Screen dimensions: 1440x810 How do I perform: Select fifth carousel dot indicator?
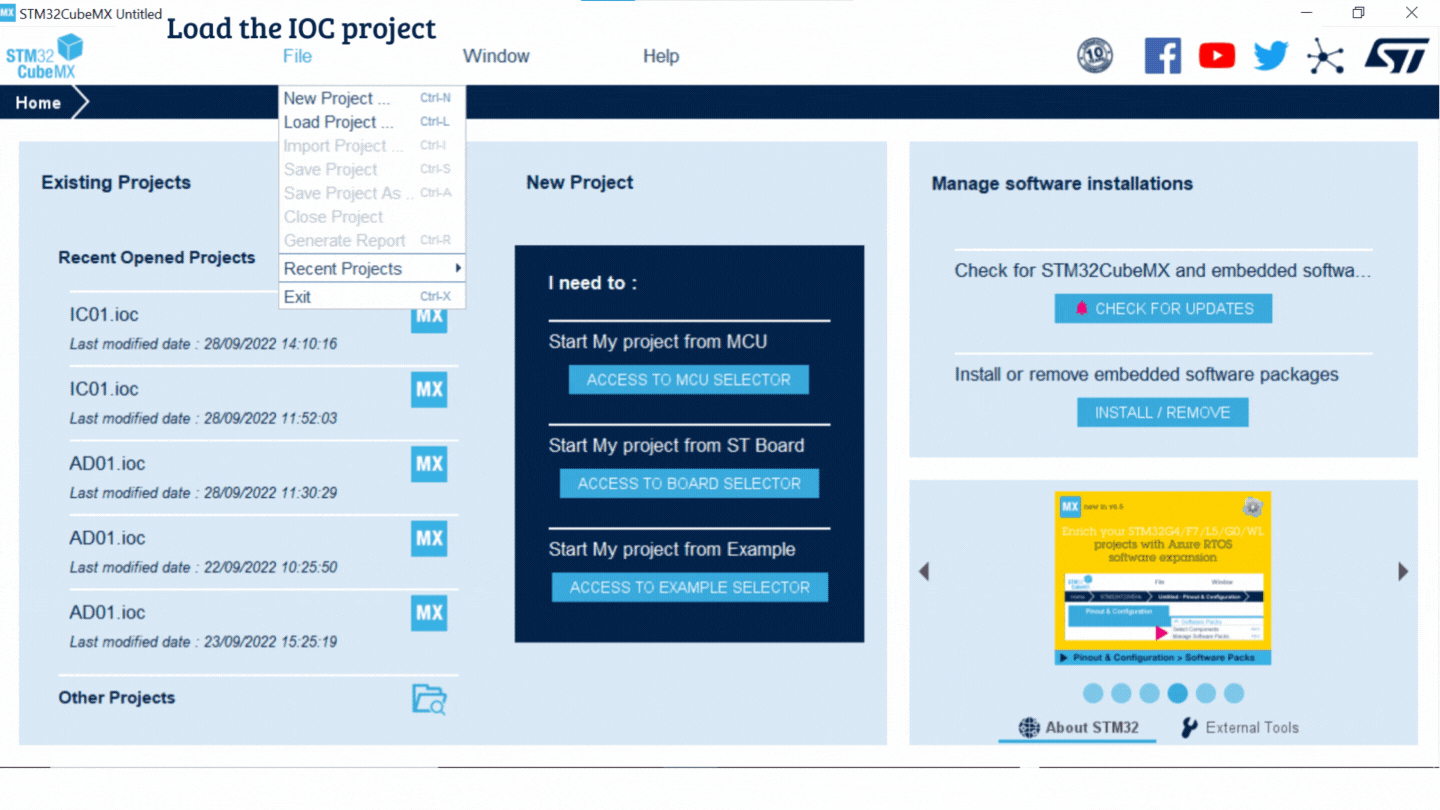point(1206,693)
